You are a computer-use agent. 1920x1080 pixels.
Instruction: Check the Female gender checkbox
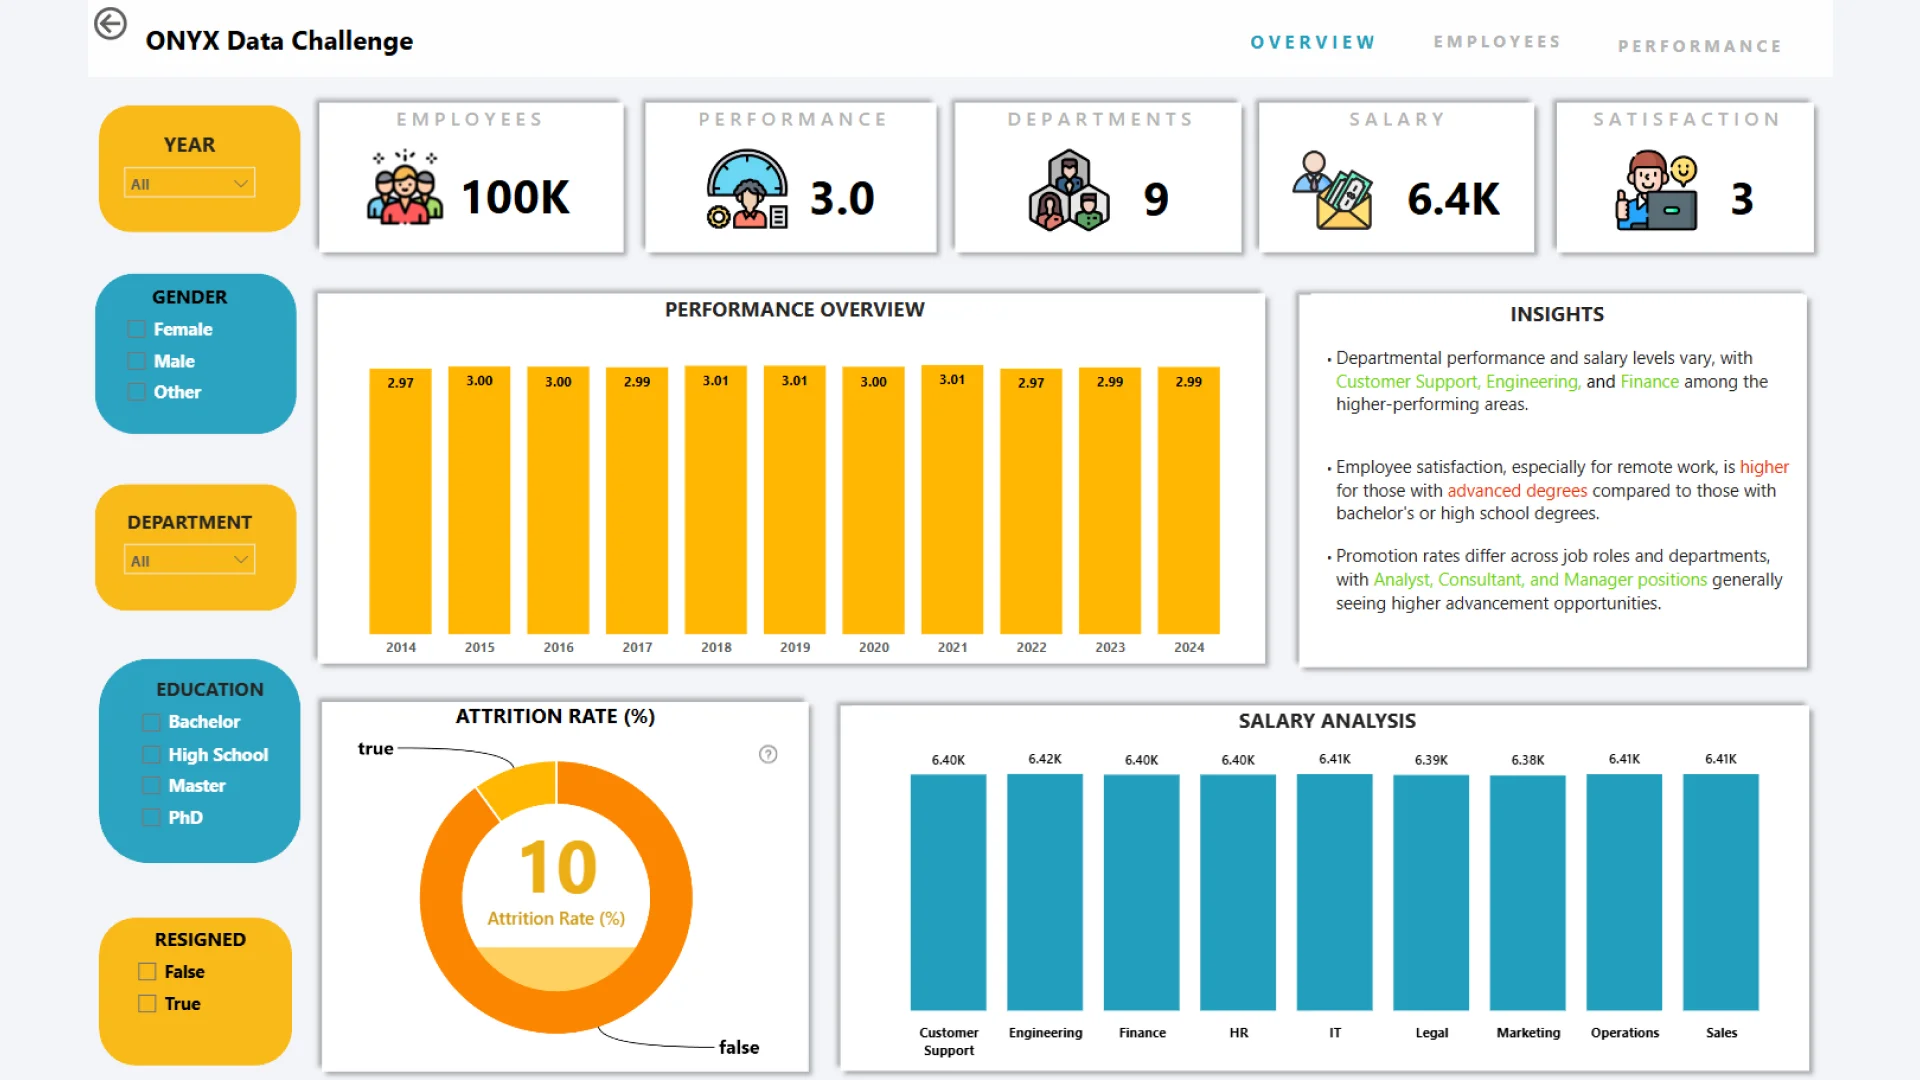[x=137, y=329]
